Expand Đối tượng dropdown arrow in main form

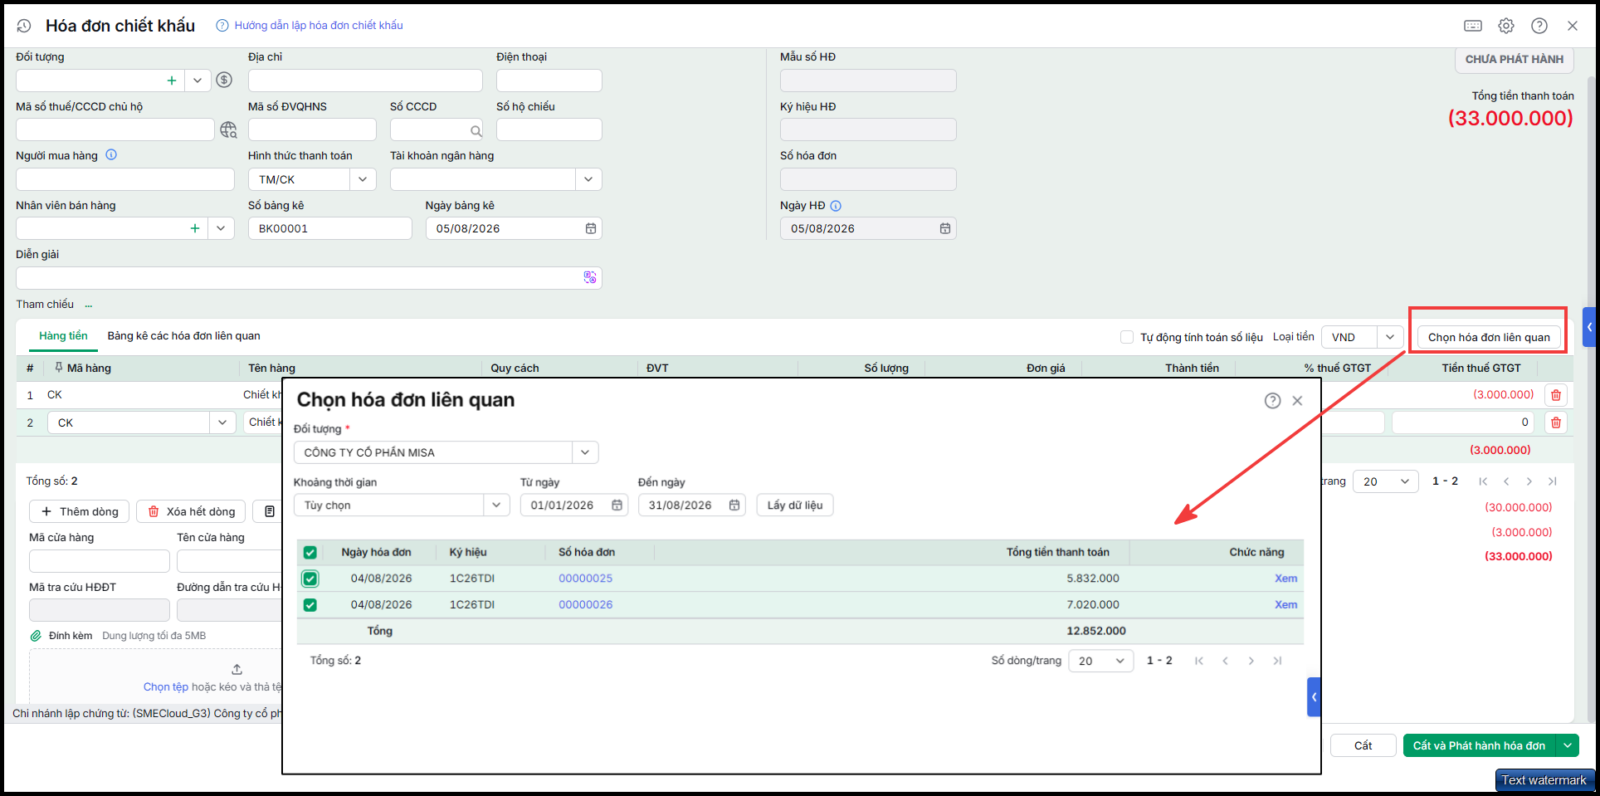(x=197, y=80)
